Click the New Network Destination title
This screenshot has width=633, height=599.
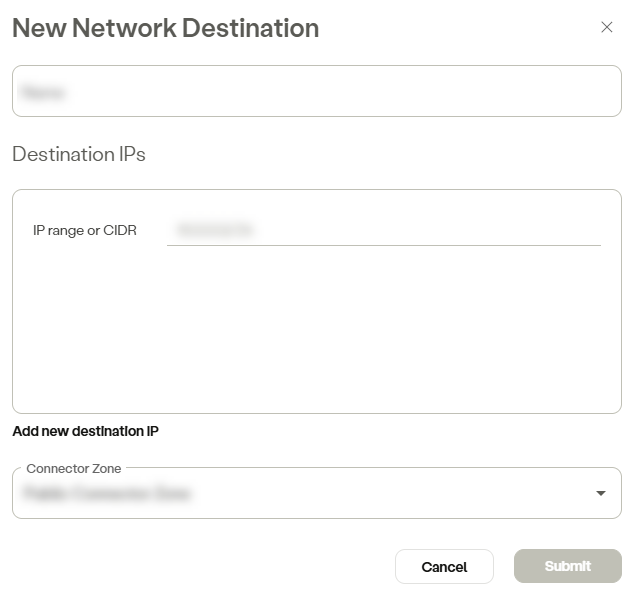tap(166, 28)
